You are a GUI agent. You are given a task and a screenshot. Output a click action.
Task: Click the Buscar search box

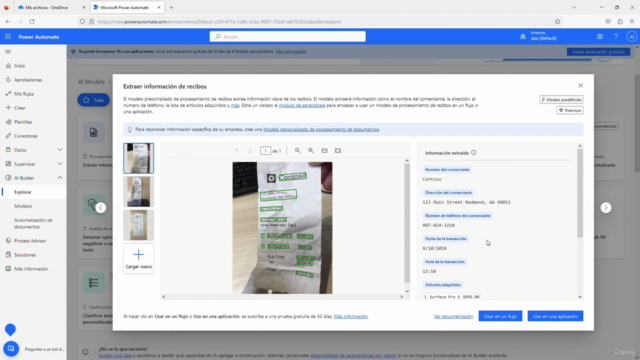point(288,37)
